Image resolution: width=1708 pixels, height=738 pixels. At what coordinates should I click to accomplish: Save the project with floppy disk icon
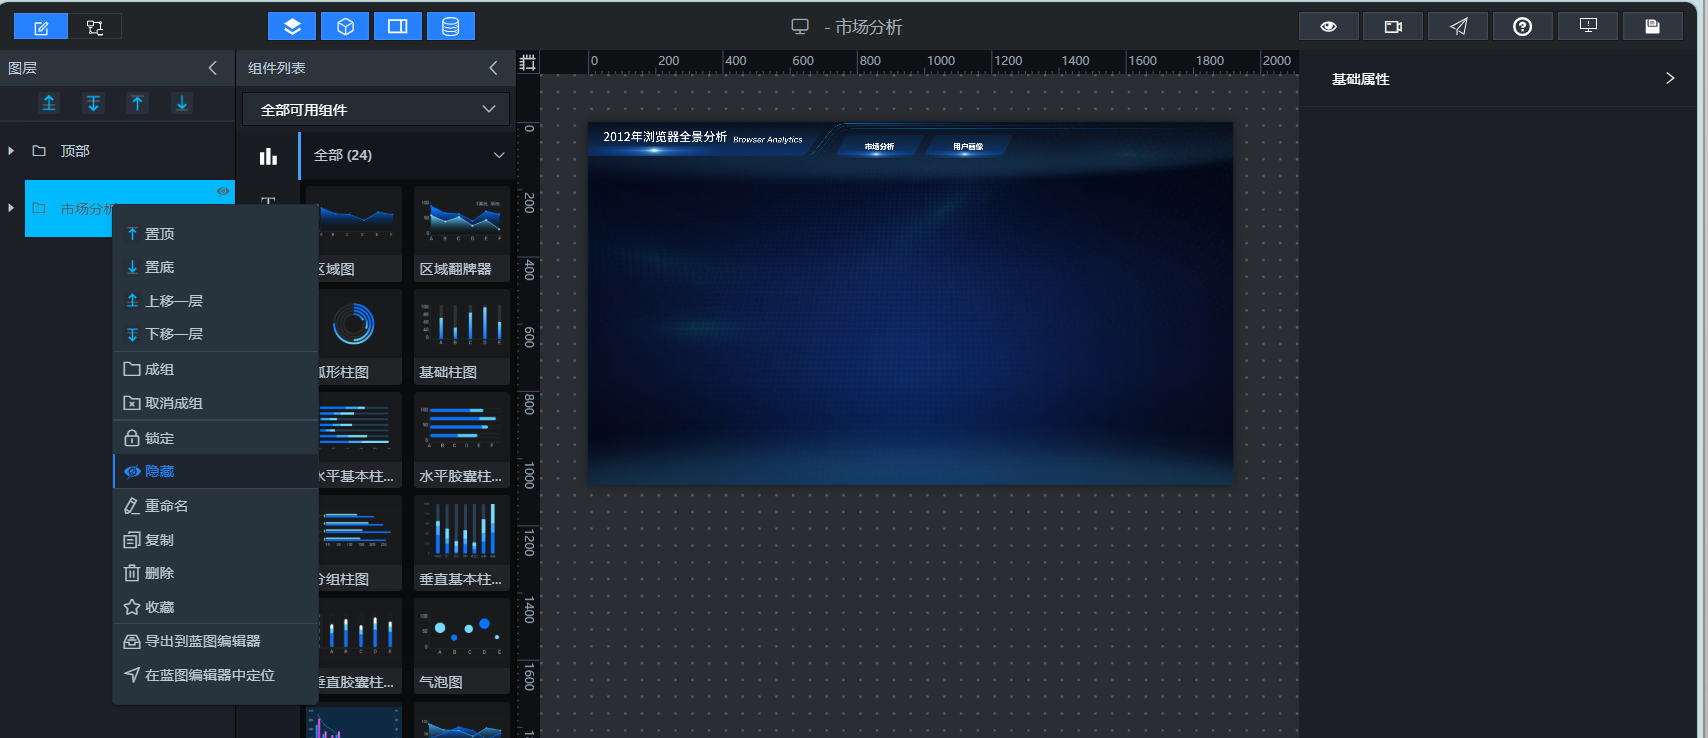[x=1652, y=26]
